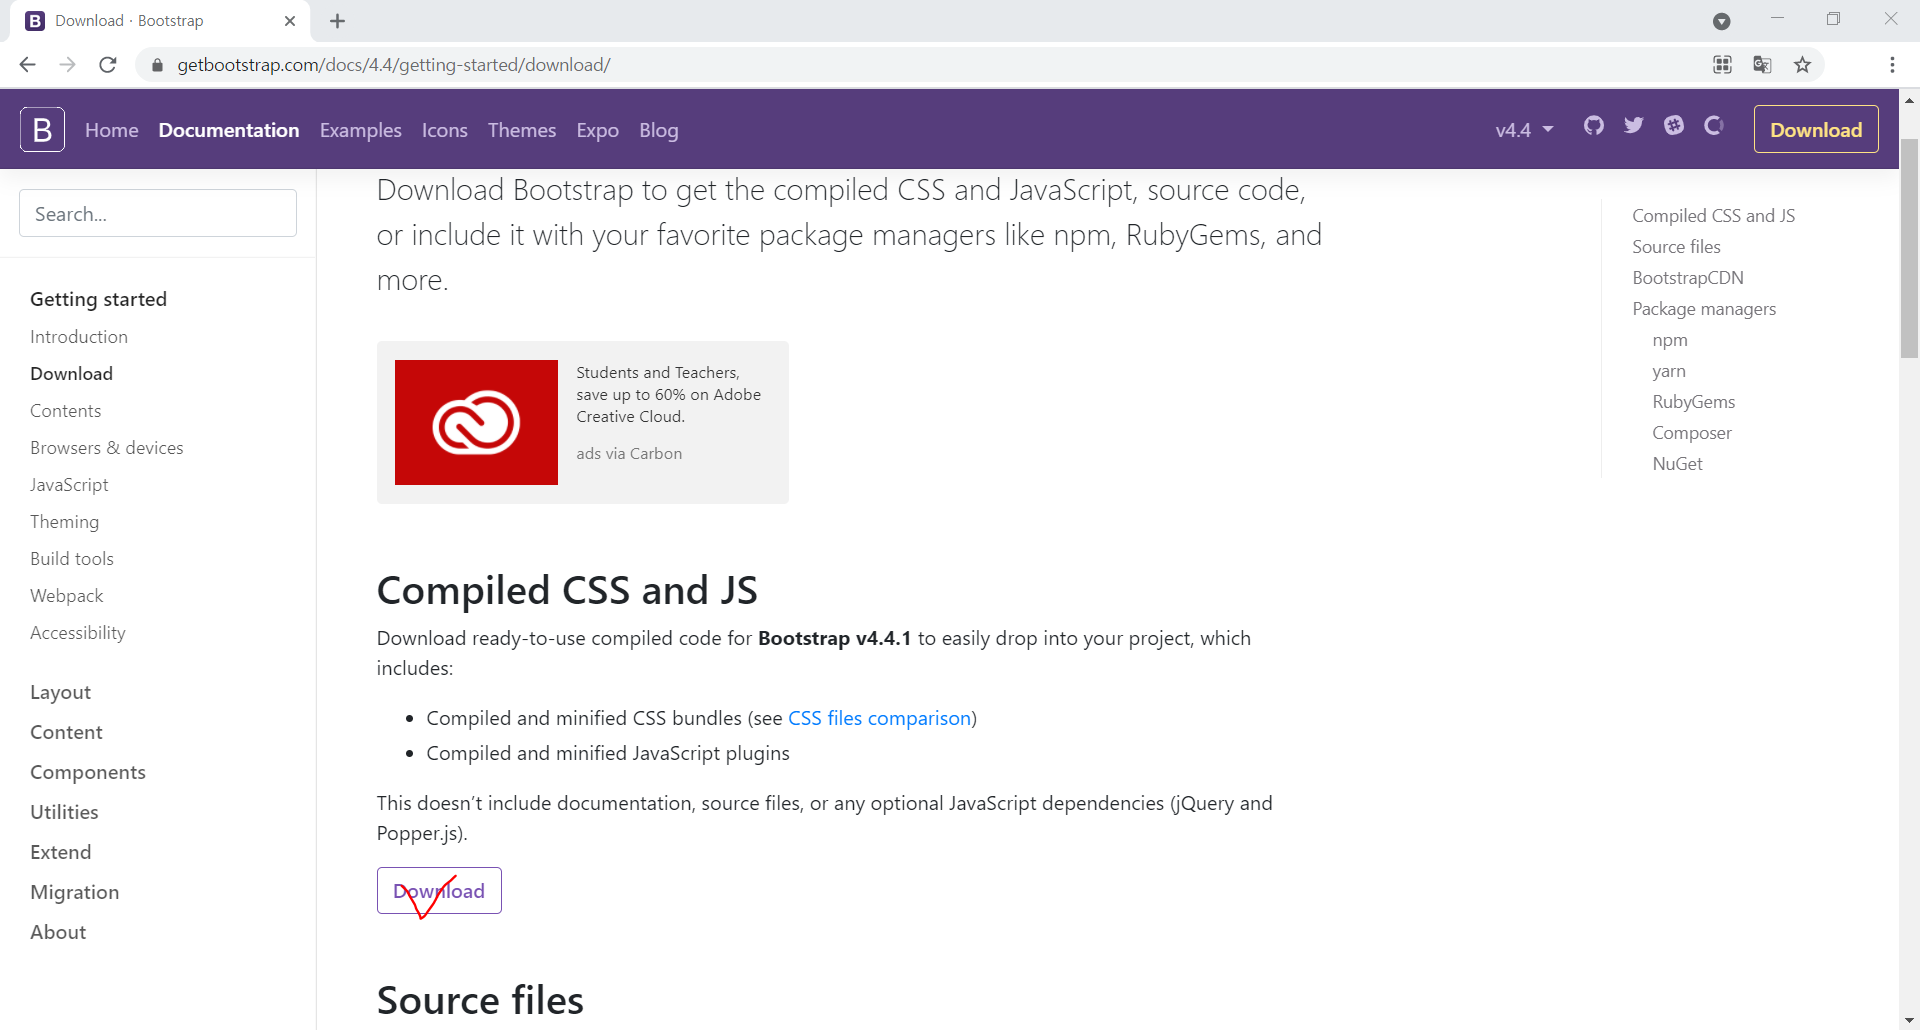Jump to Compiled CSS and JS in contents

[1713, 216]
